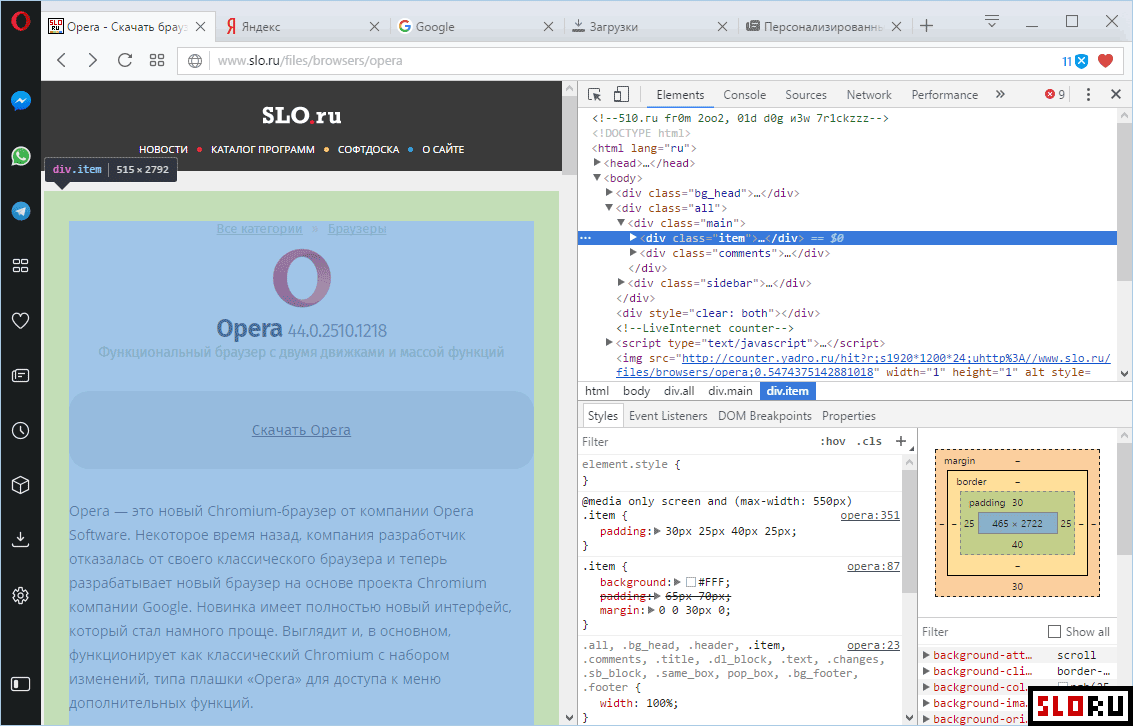Open Settings gear in sidebar
The image size is (1133, 726).
click(20, 595)
